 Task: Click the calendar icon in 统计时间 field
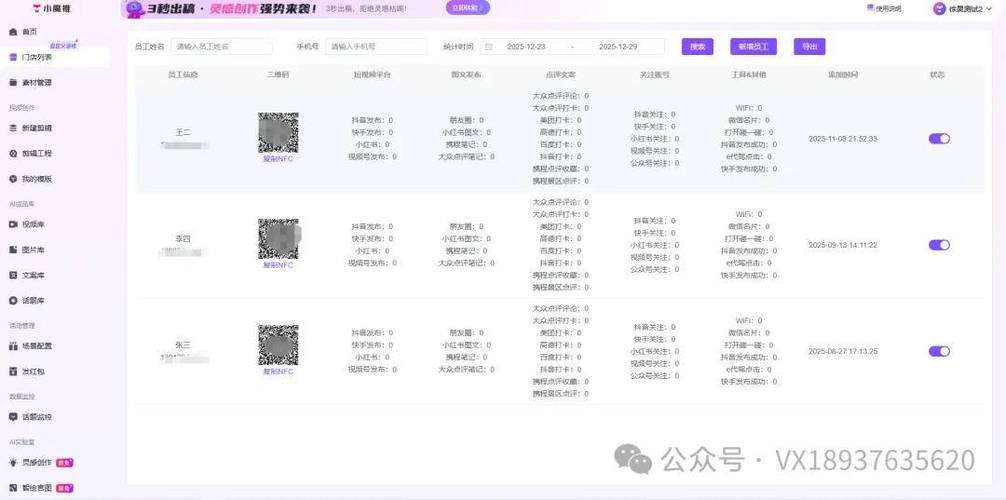pos(489,47)
